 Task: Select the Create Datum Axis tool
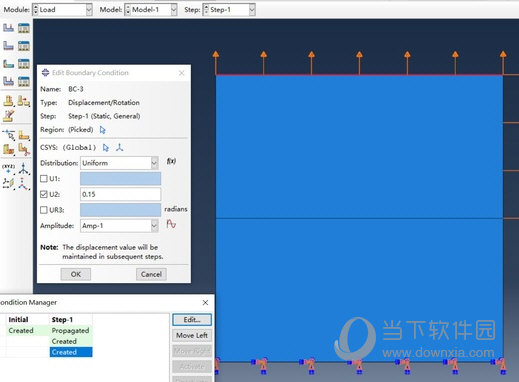click(x=24, y=168)
